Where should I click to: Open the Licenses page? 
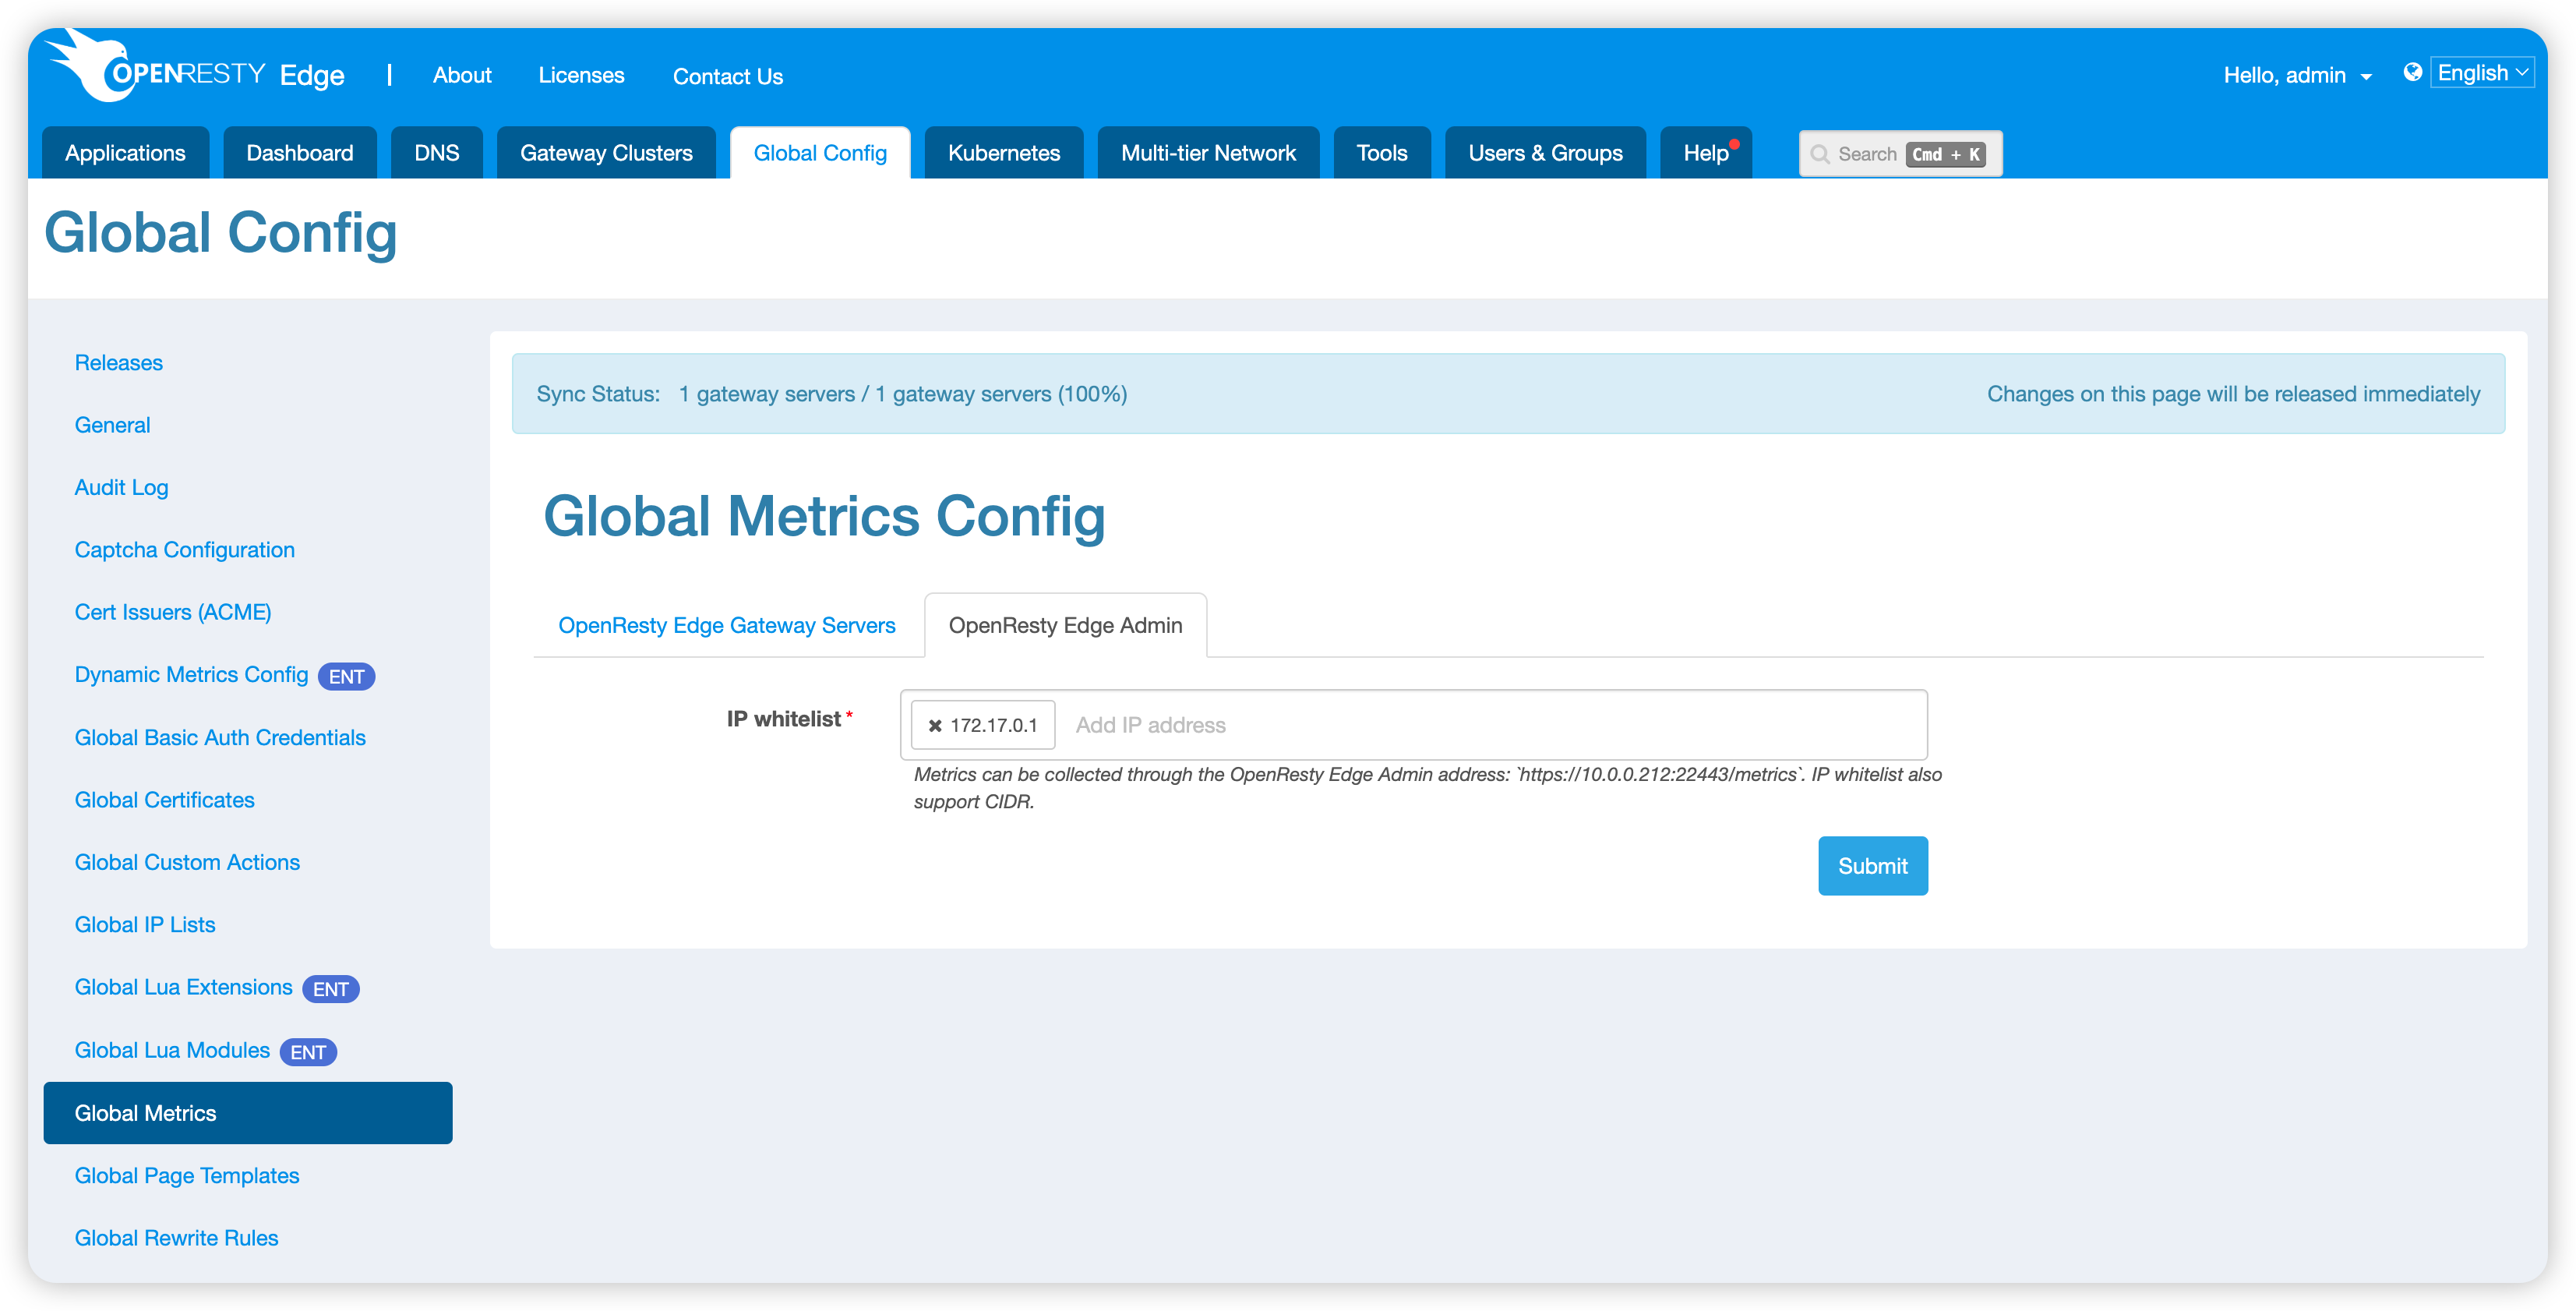coord(581,75)
